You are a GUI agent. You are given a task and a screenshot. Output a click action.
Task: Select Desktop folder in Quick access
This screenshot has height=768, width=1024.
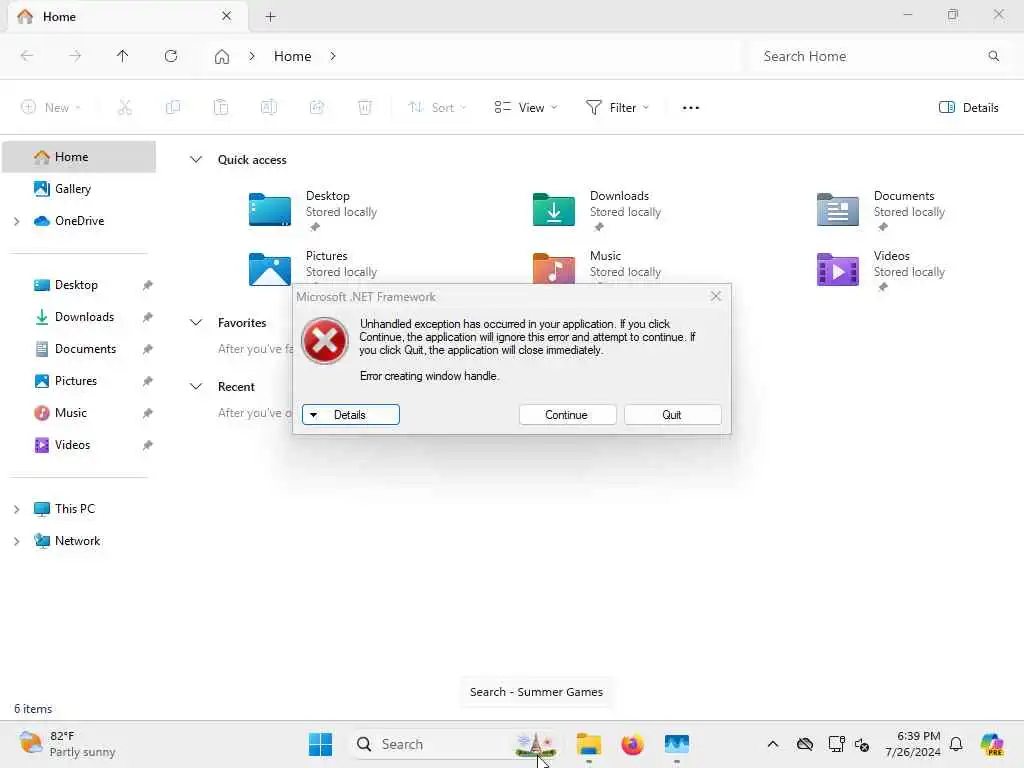(313, 210)
